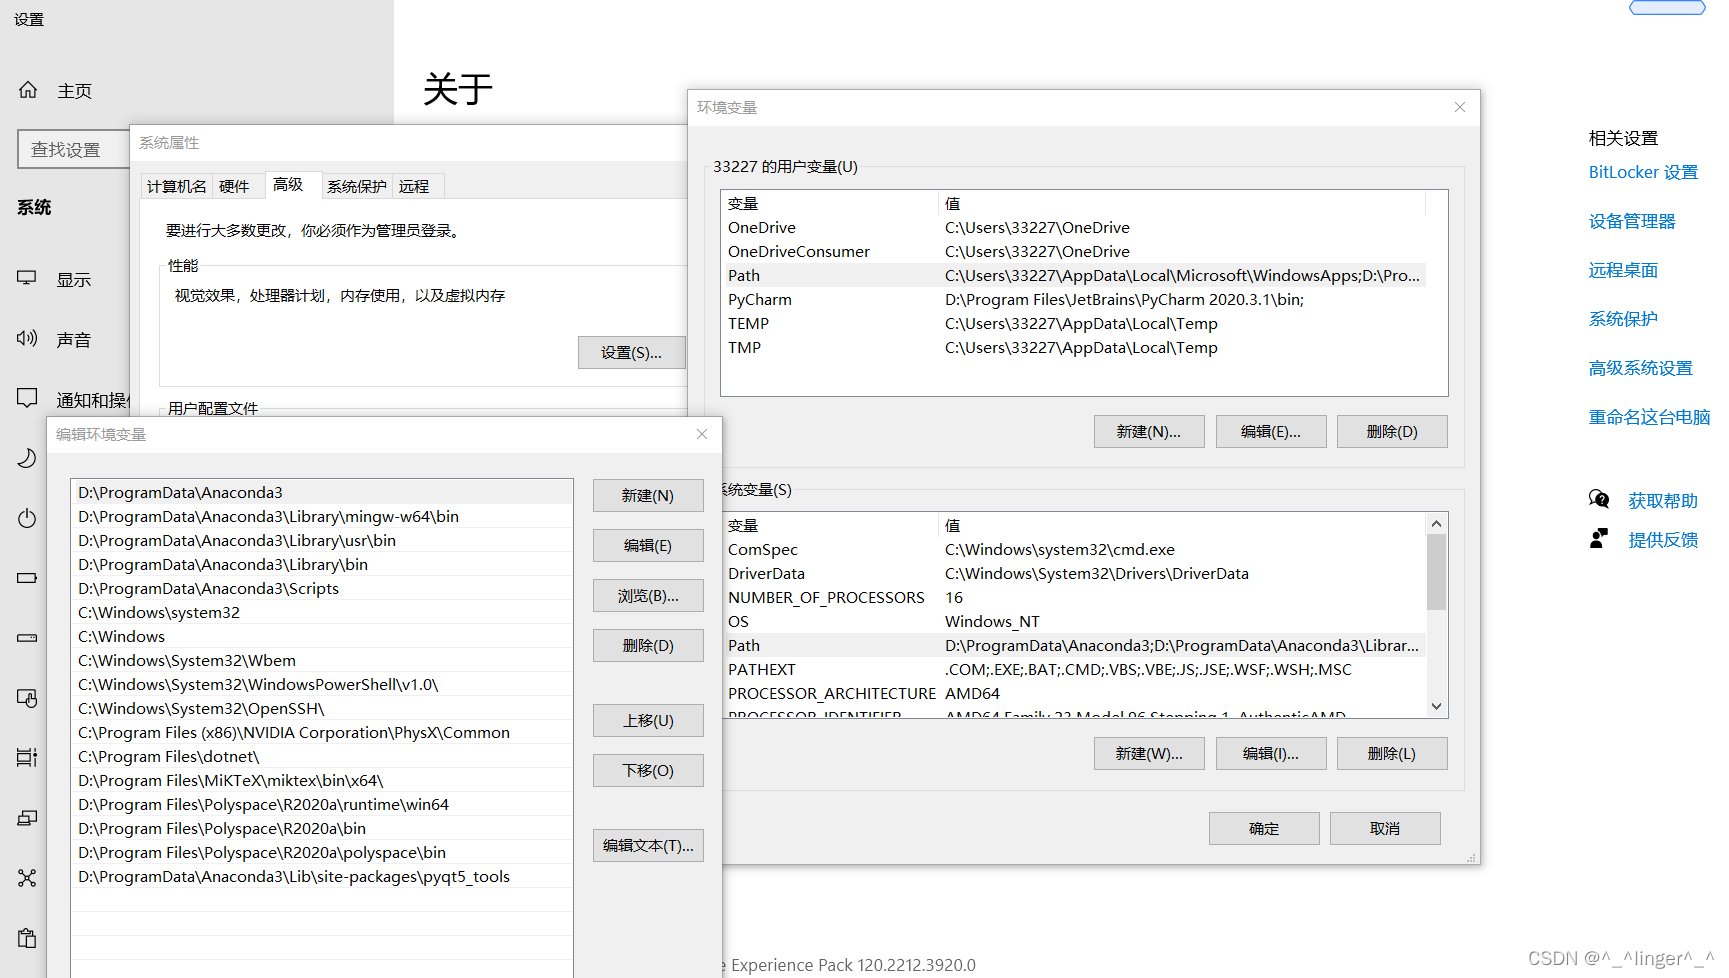
Task: Open the Shared experiences icon
Action: pos(27,878)
